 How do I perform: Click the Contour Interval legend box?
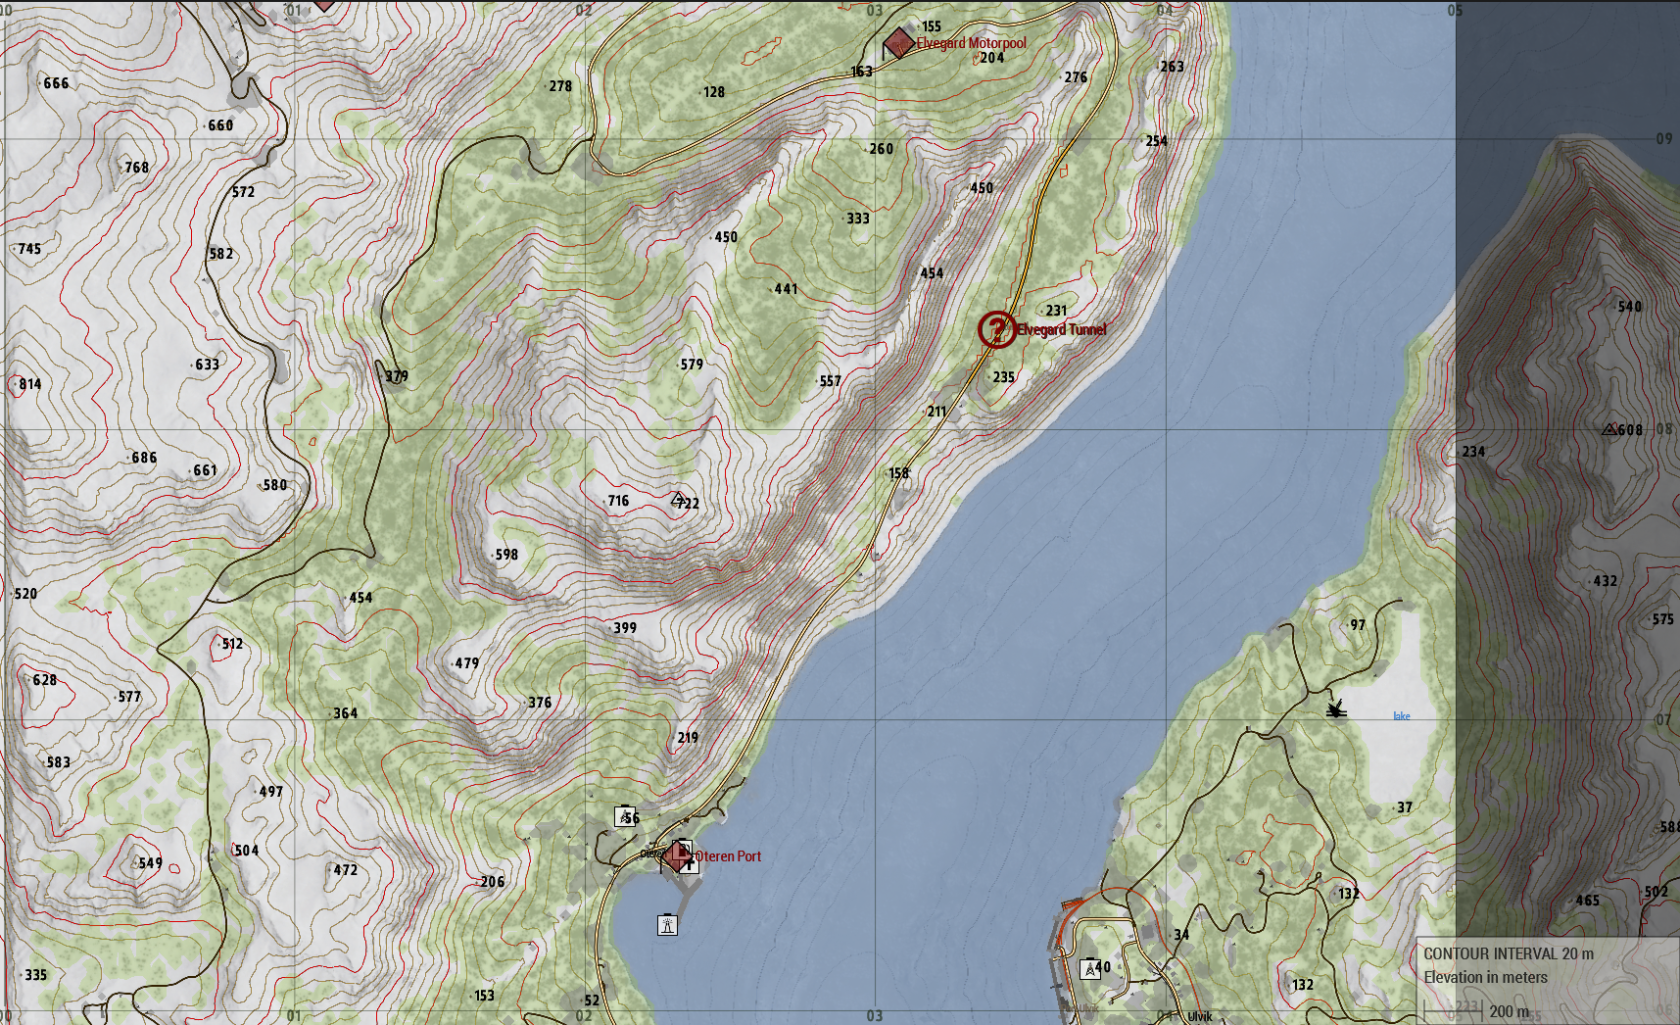(1546, 966)
